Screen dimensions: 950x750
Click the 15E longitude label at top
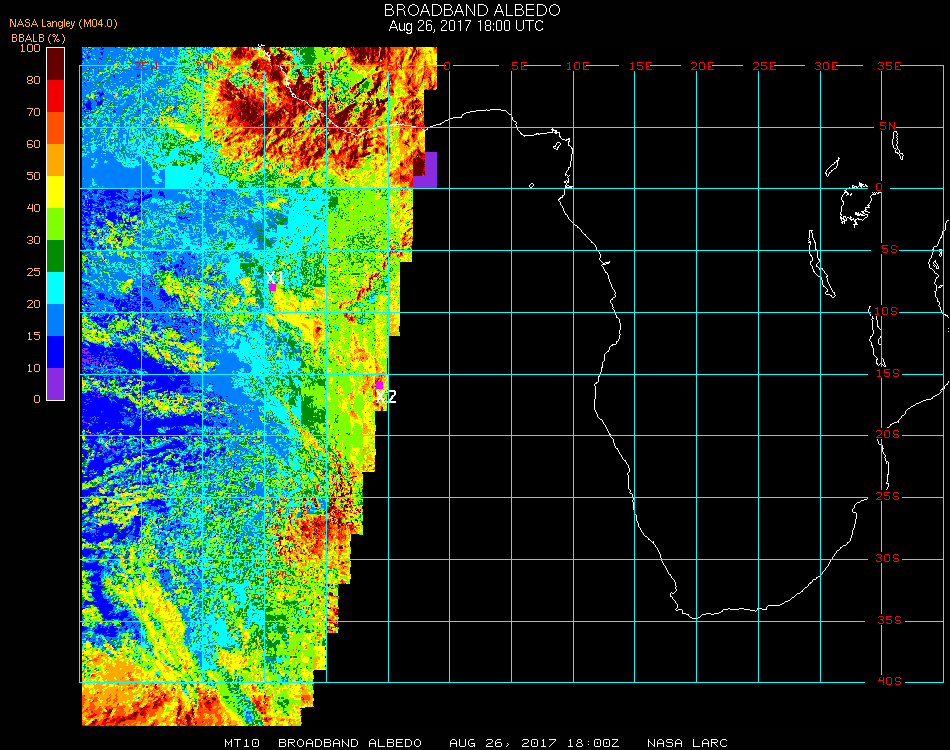pos(640,66)
